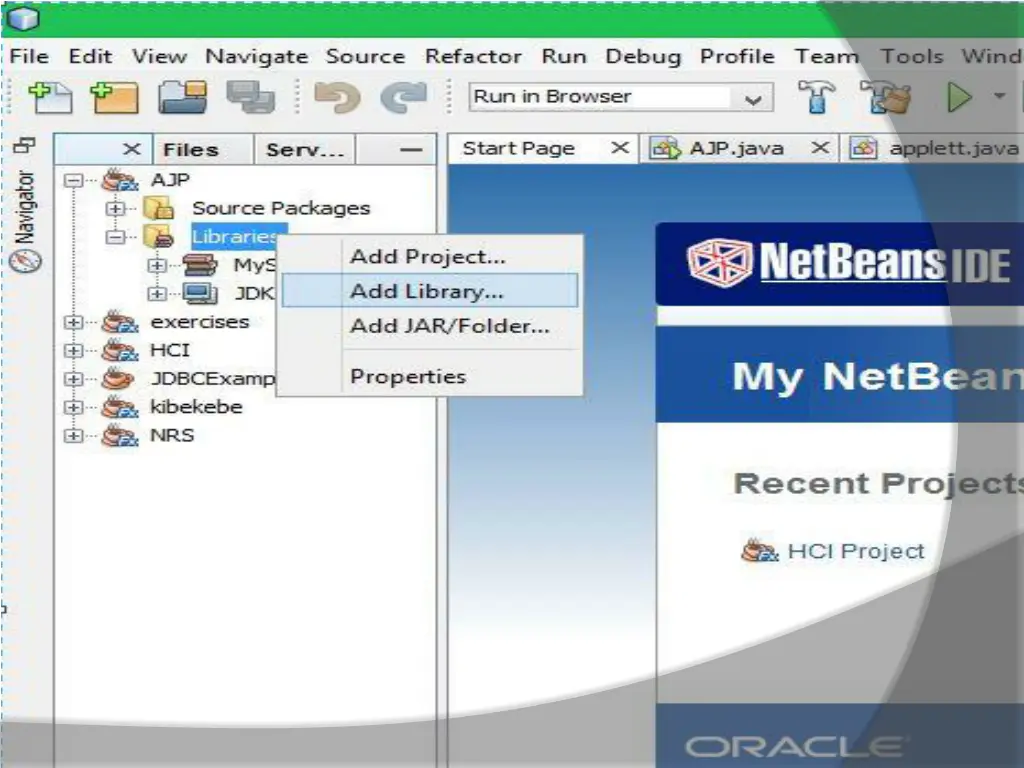Click the Build Project hammer icon
The image size is (1024, 768).
(x=816, y=97)
